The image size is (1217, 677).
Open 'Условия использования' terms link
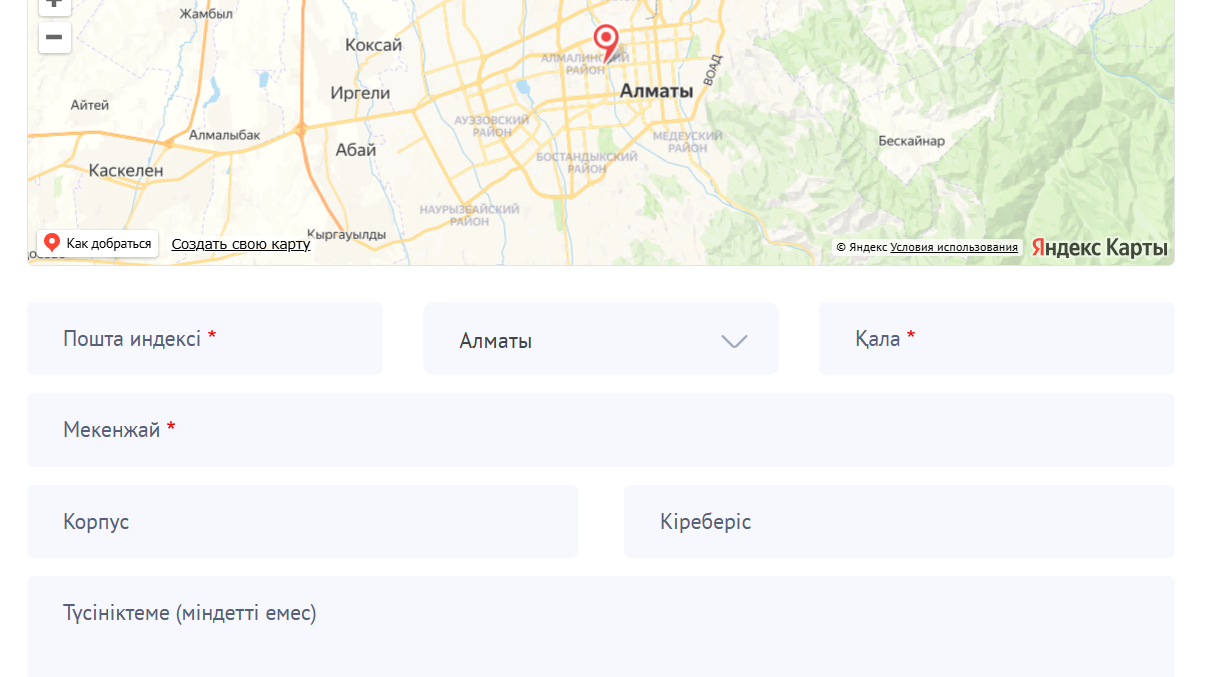pos(954,247)
